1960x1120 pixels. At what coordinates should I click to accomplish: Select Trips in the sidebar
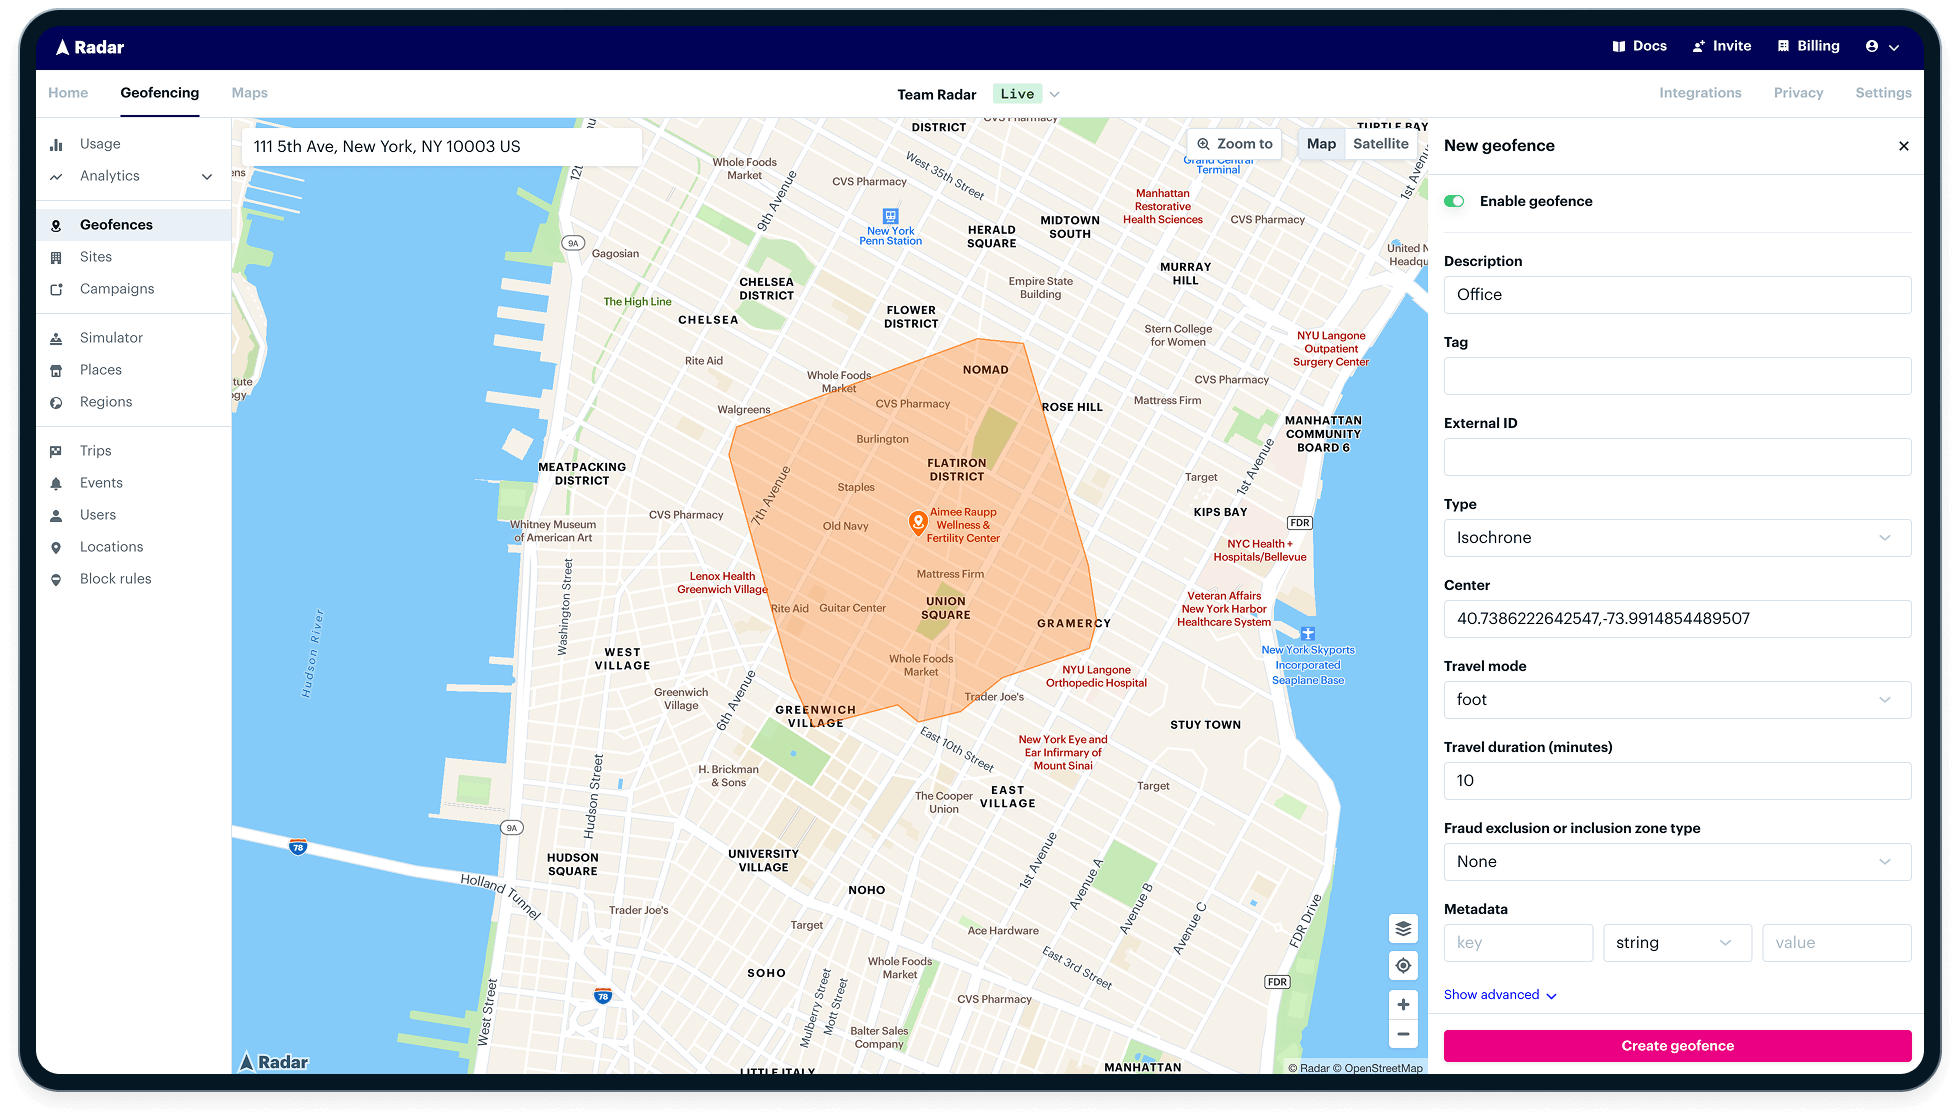95,450
